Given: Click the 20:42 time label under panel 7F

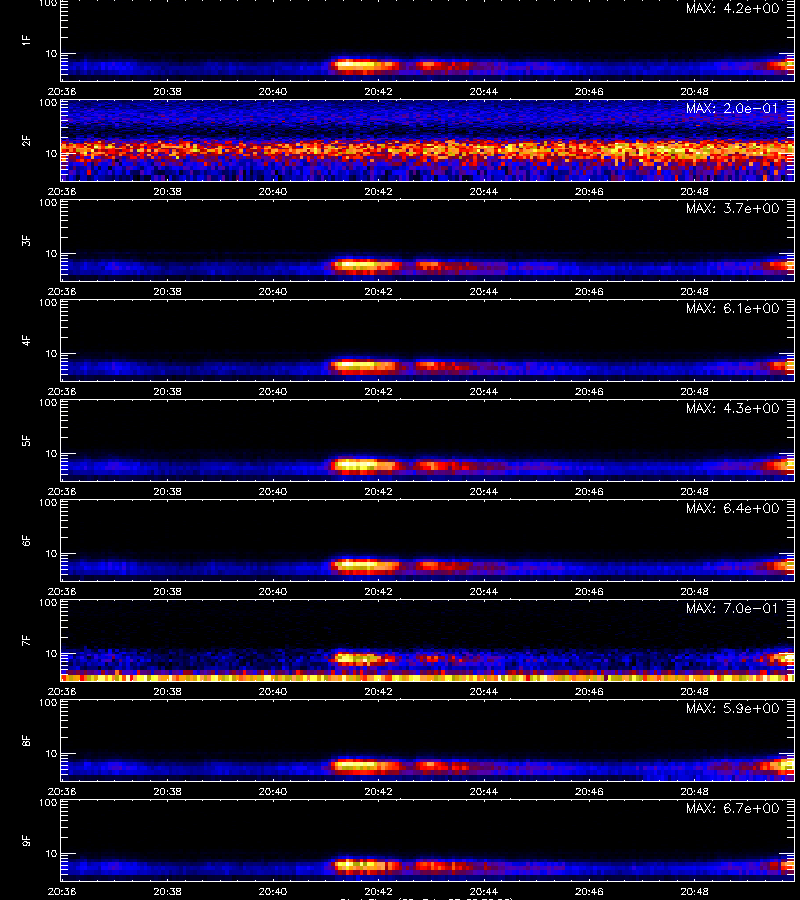Looking at the screenshot, I should tap(378, 692).
